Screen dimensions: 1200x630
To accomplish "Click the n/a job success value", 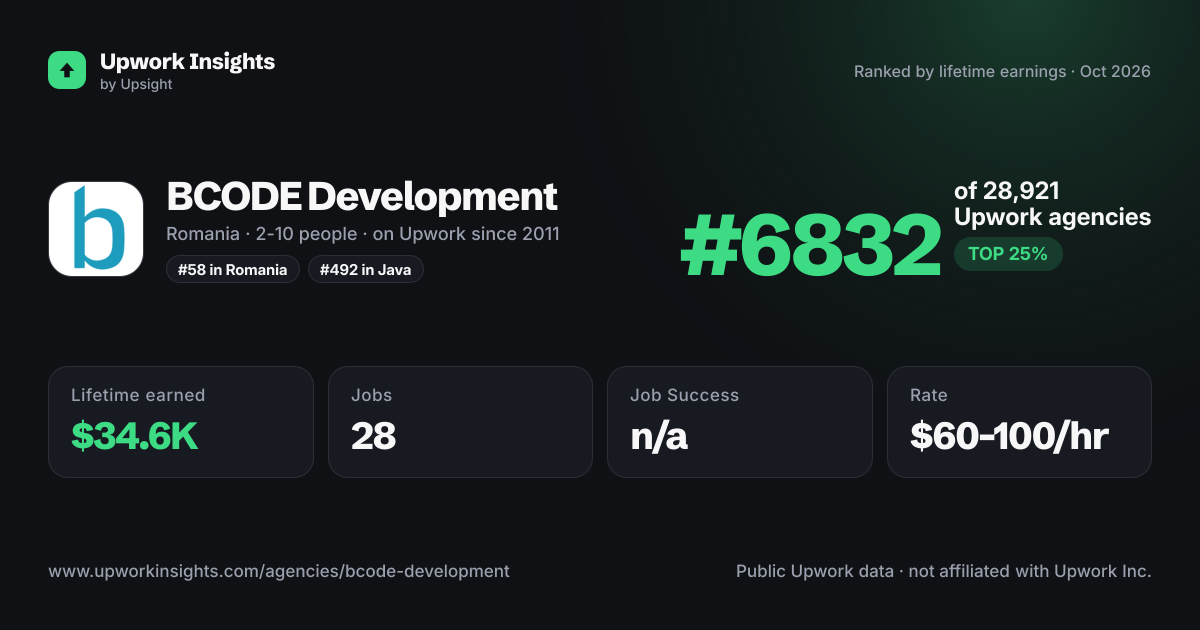I will (659, 436).
